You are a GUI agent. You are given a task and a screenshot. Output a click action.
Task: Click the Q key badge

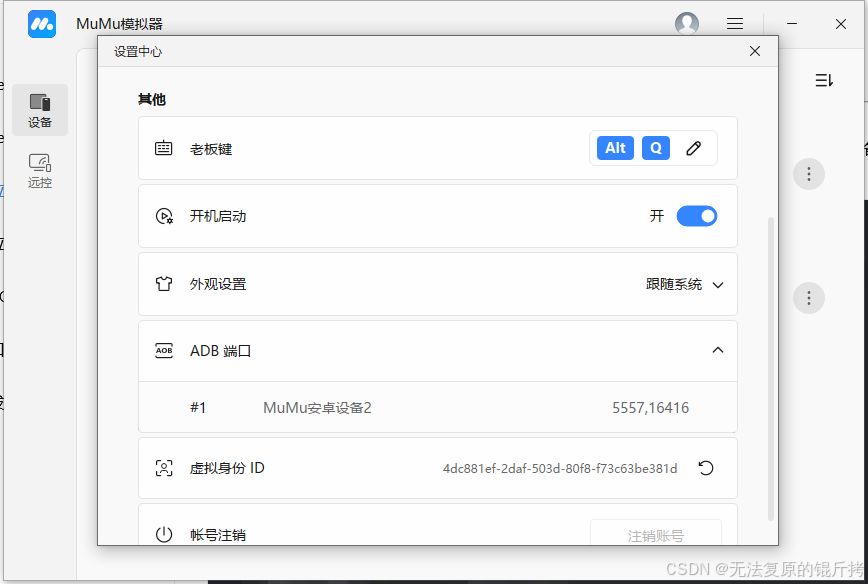tap(655, 148)
